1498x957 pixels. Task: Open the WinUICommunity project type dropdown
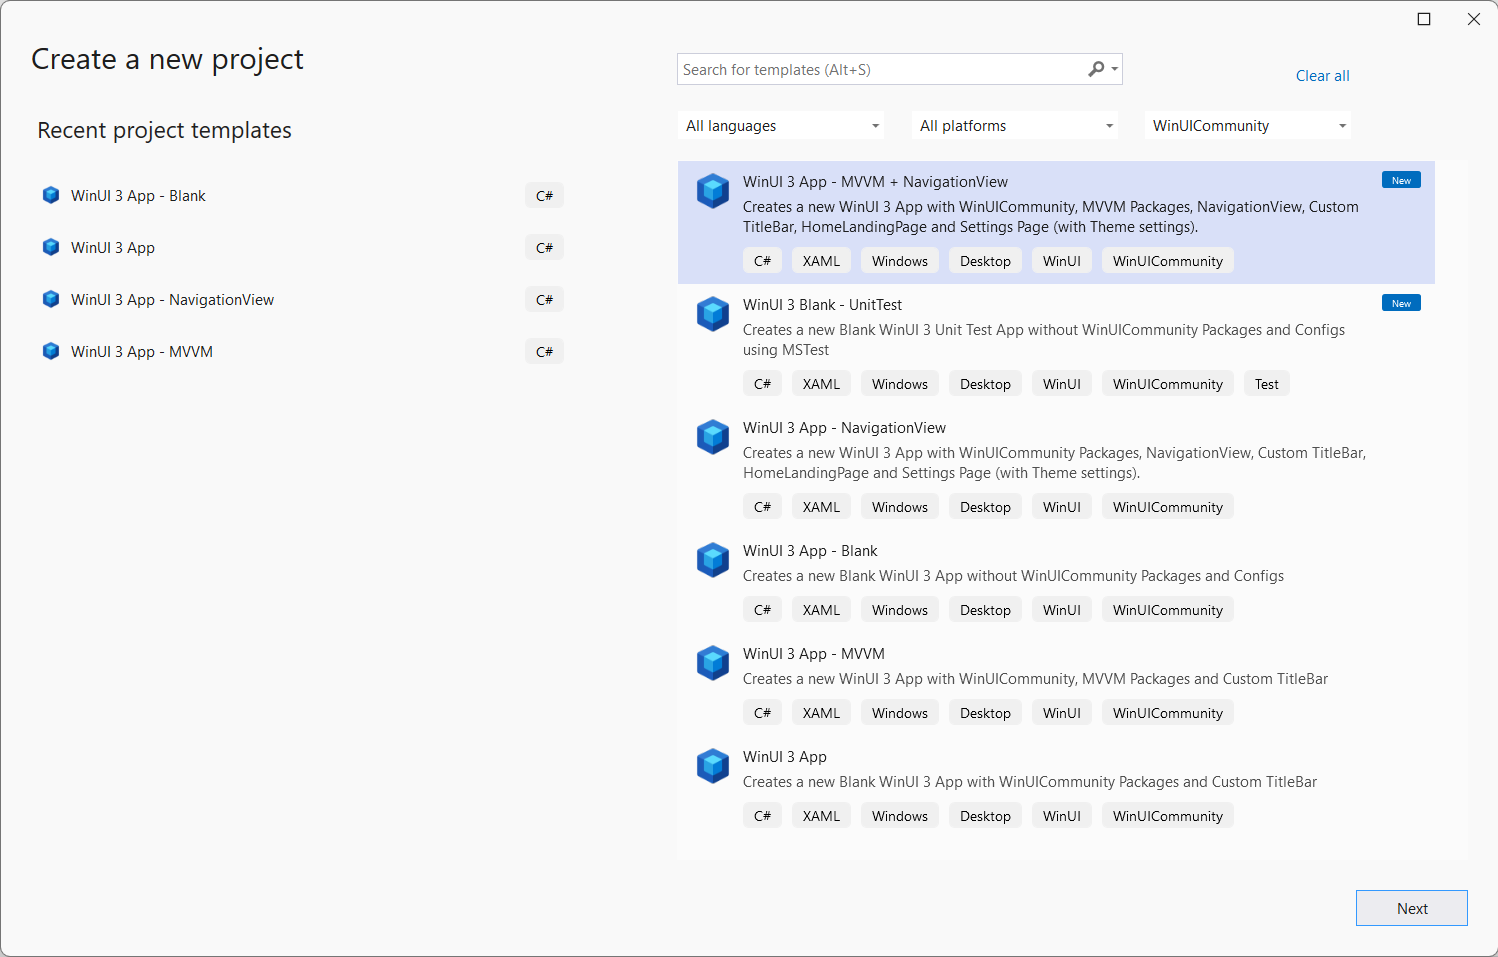pyautogui.click(x=1249, y=126)
